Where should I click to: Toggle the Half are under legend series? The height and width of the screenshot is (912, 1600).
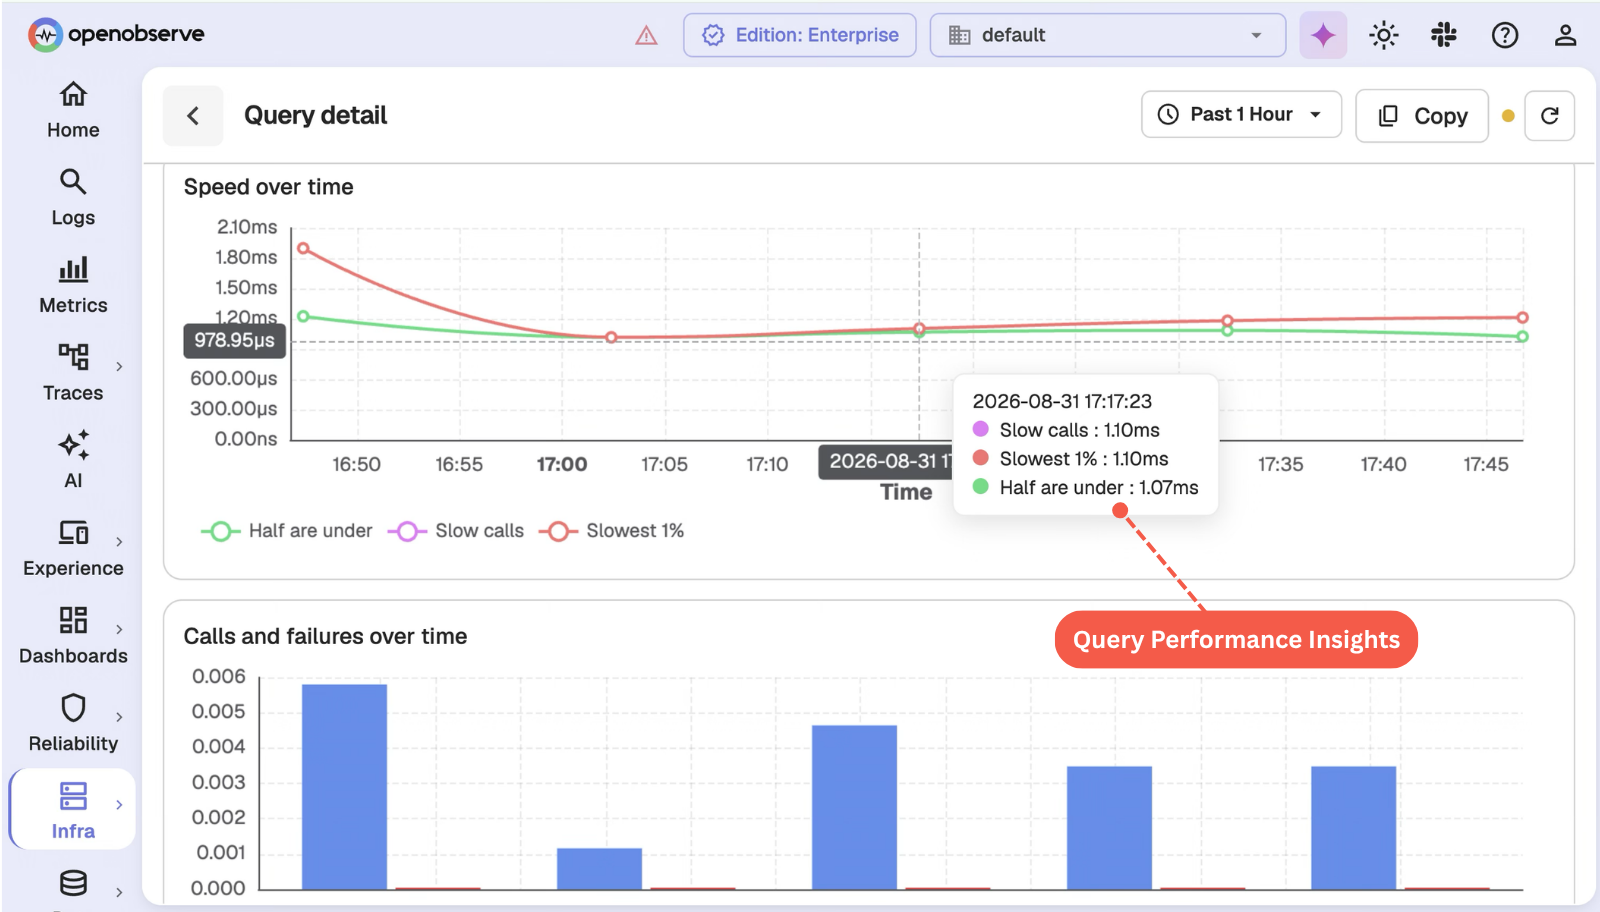287,531
